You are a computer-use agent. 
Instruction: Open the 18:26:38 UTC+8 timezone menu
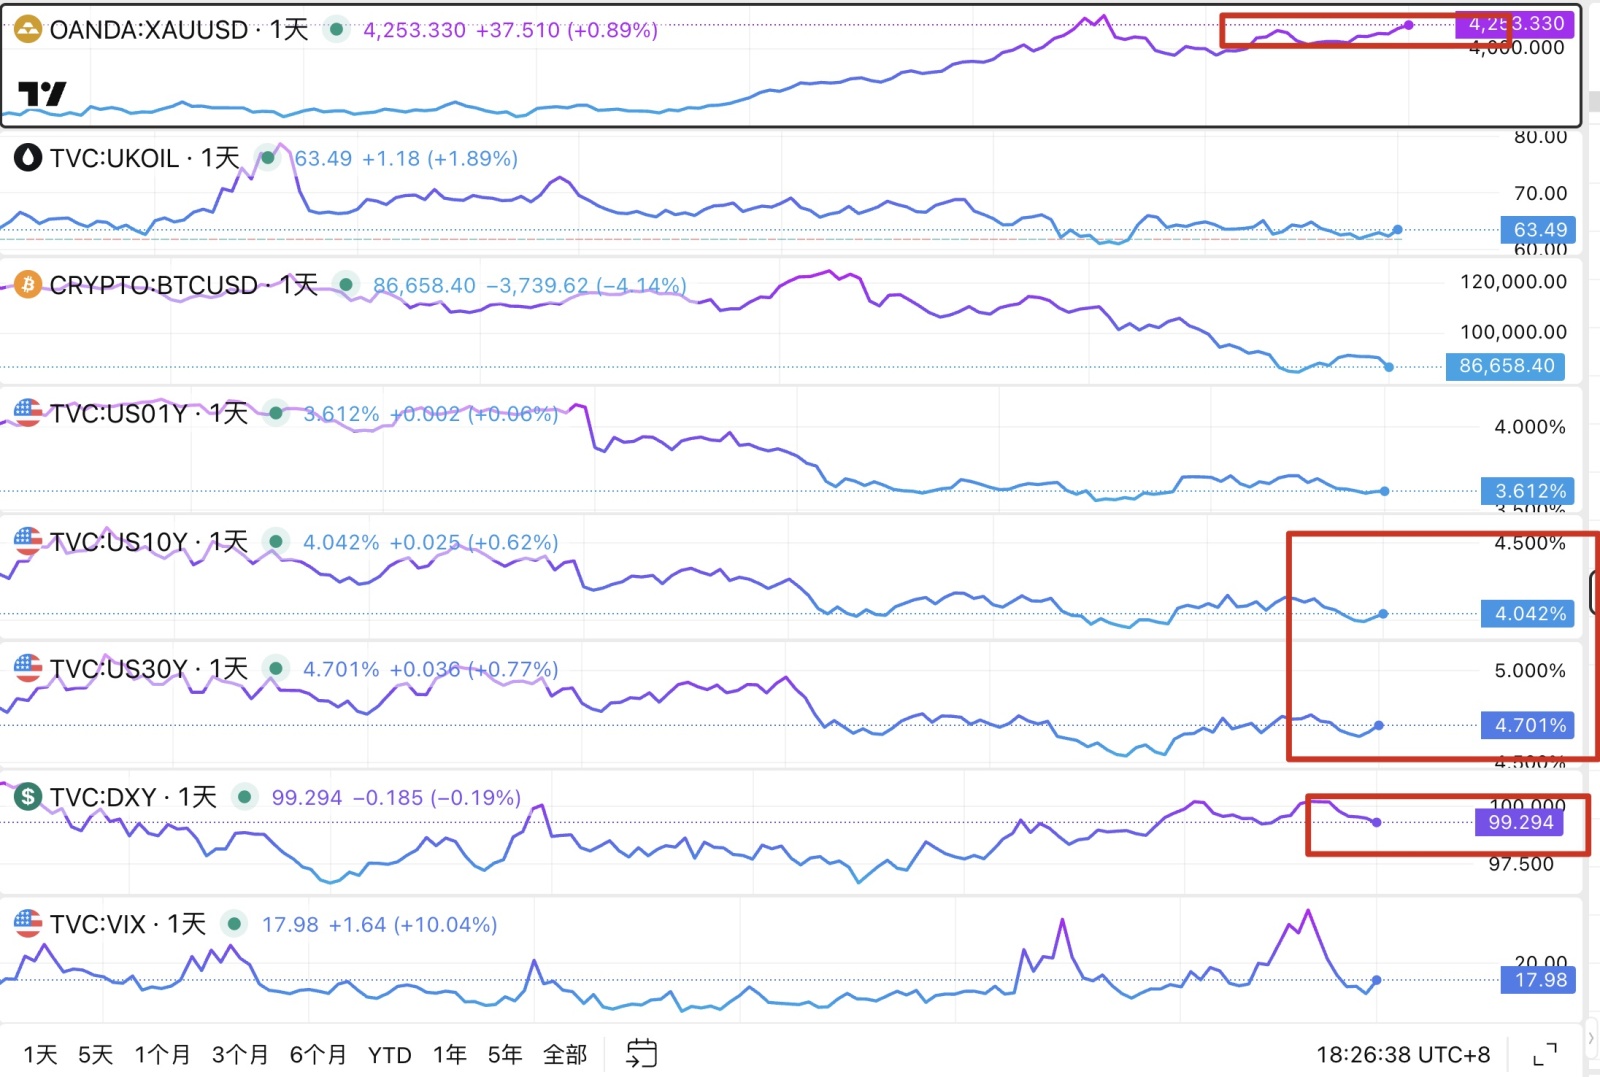(x=1403, y=1054)
